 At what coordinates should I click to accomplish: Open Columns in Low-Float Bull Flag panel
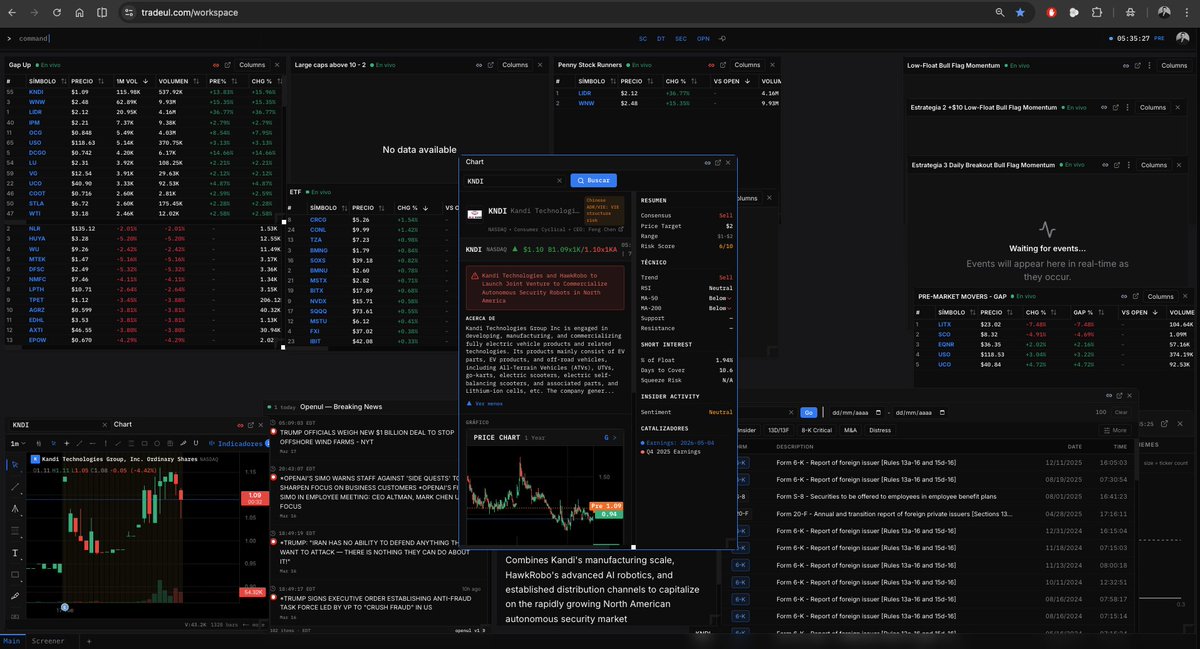(x=1174, y=65)
